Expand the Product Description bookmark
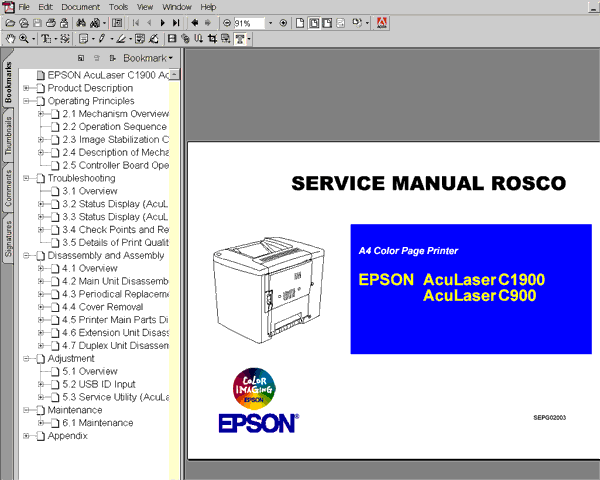The image size is (600, 480). tap(26, 88)
